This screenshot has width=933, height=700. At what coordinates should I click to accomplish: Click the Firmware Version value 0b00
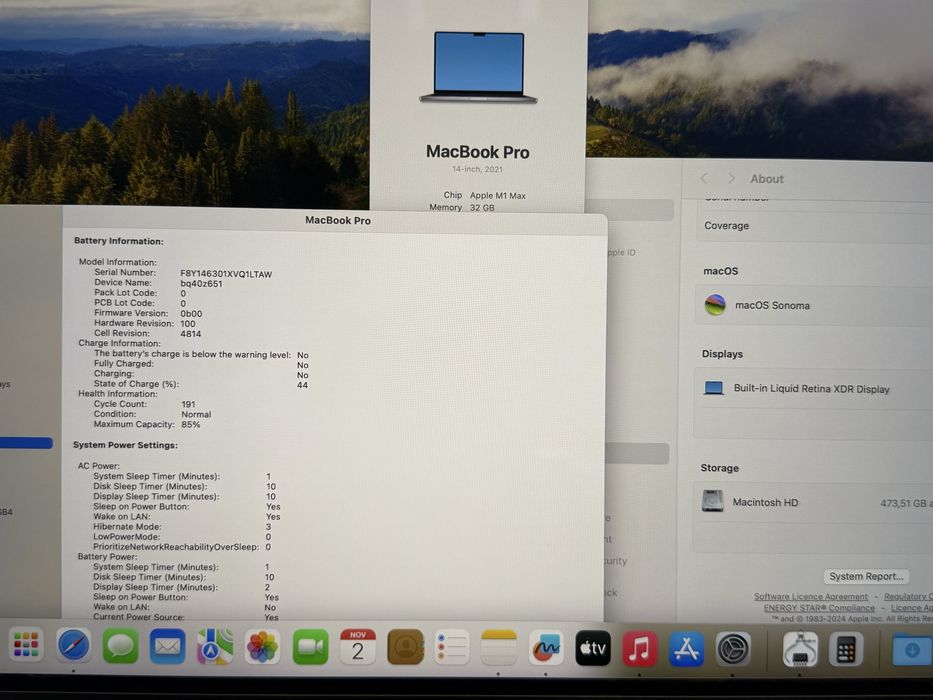click(x=191, y=314)
